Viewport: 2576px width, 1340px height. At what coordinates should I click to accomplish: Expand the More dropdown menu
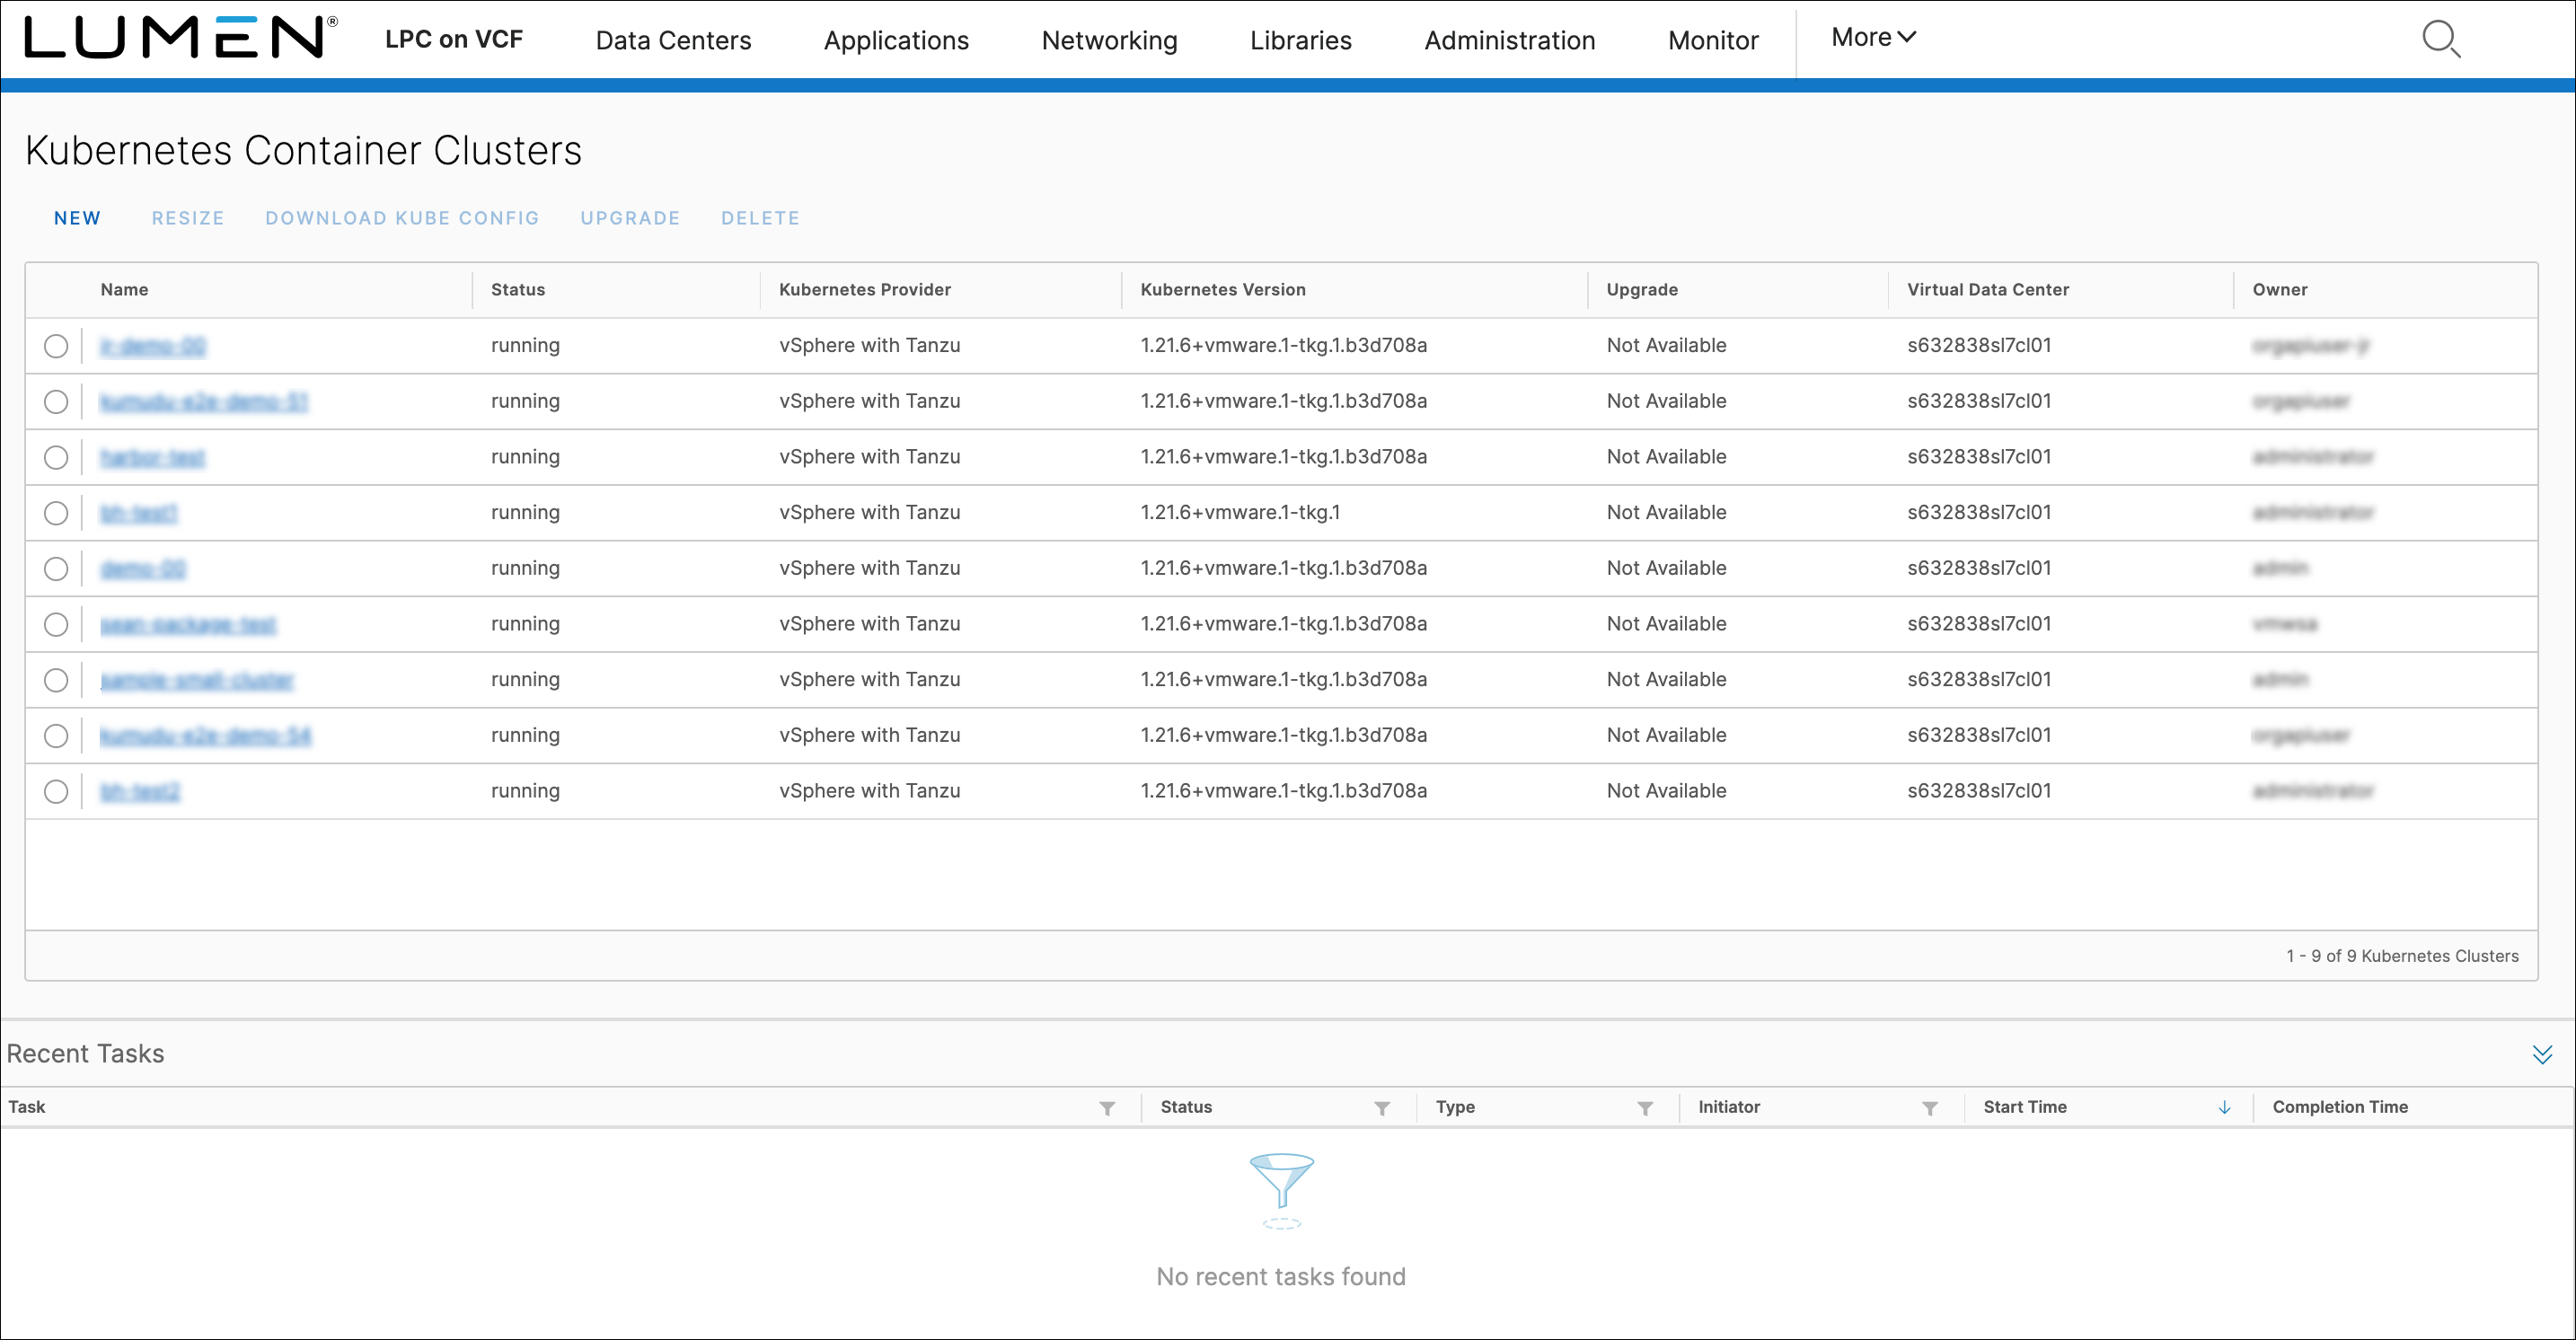[1873, 37]
